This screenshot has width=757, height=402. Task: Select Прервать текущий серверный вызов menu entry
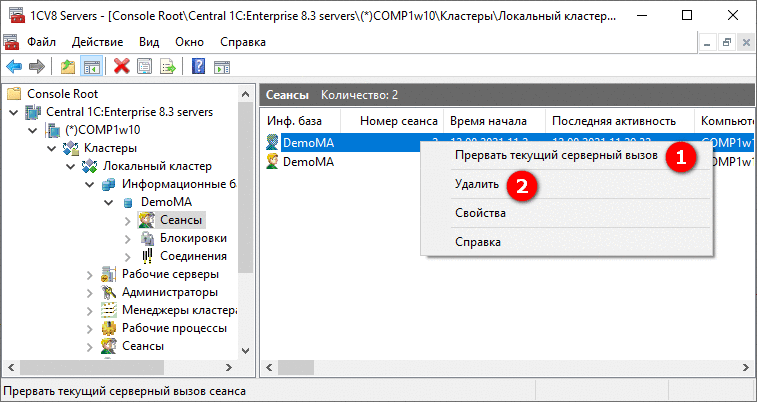pyautogui.click(x=557, y=155)
